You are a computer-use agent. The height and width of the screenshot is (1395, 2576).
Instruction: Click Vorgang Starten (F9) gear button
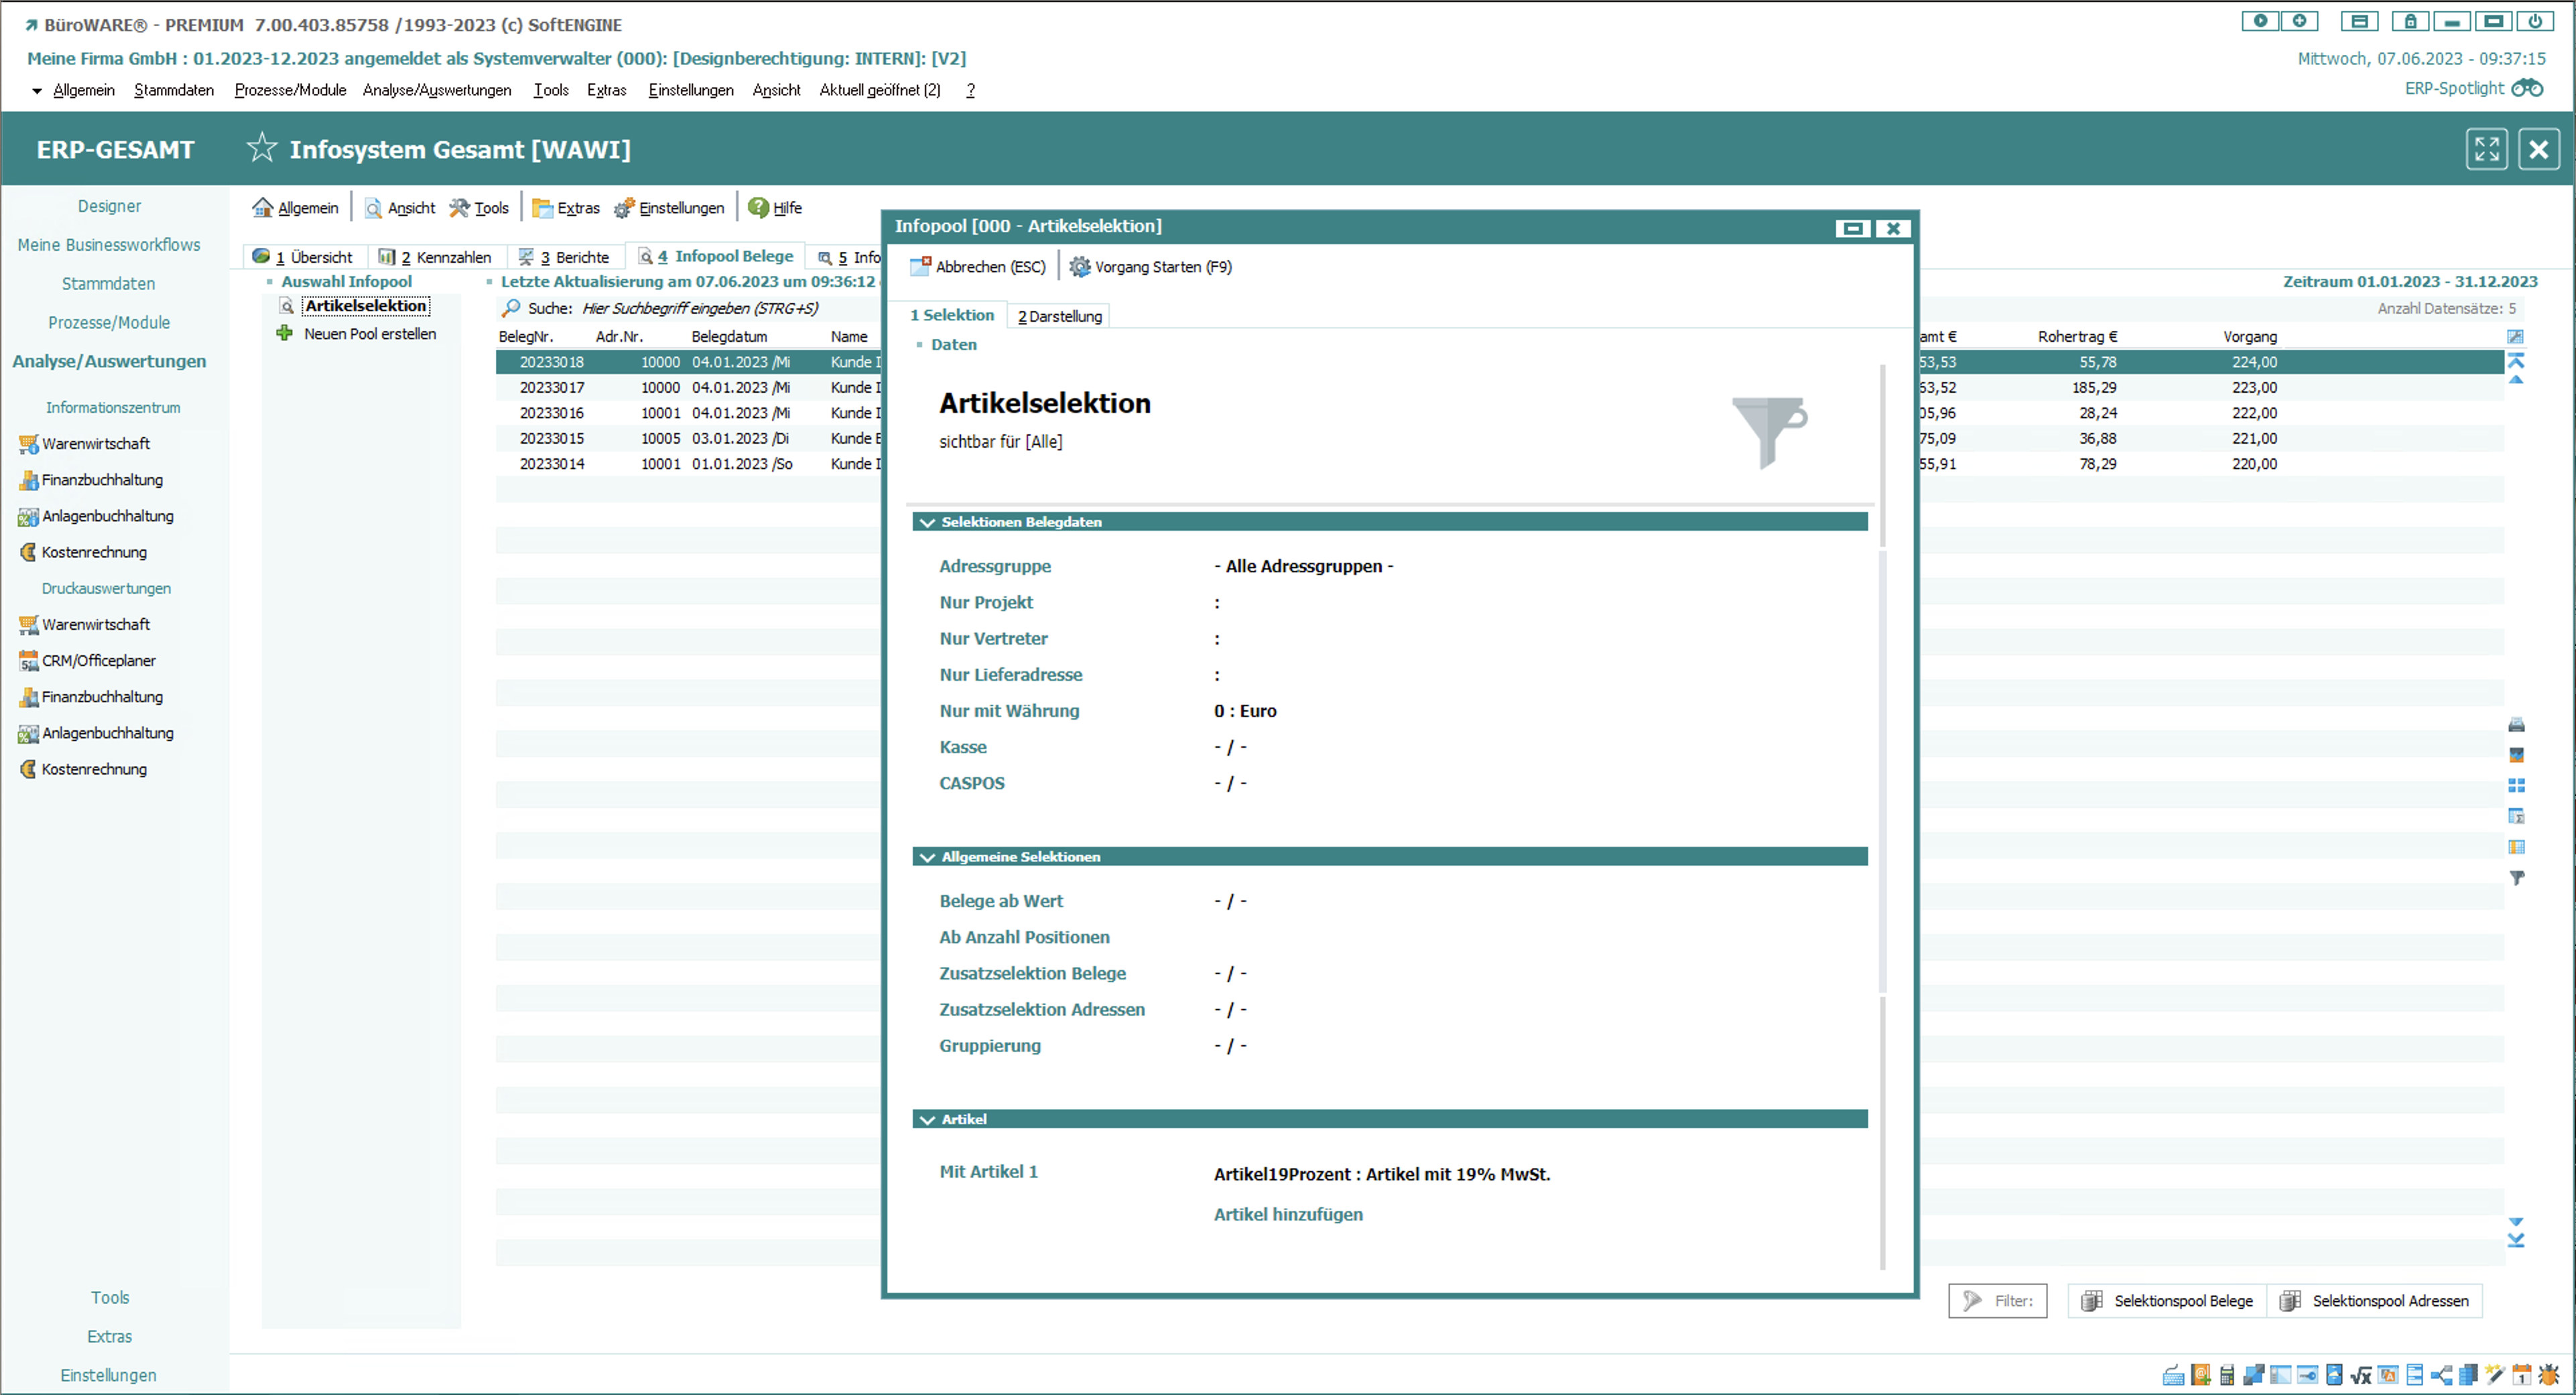click(x=1150, y=267)
